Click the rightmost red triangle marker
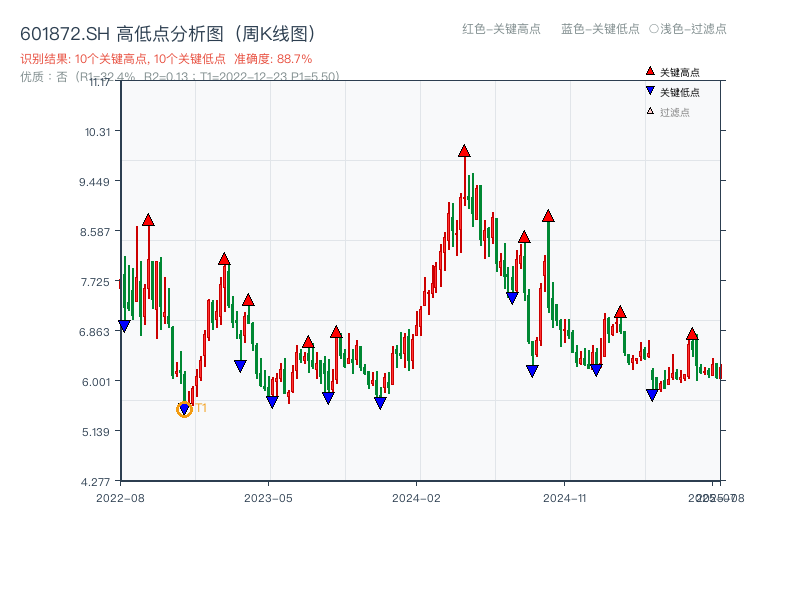This screenshot has width=800, height=600. (692, 333)
